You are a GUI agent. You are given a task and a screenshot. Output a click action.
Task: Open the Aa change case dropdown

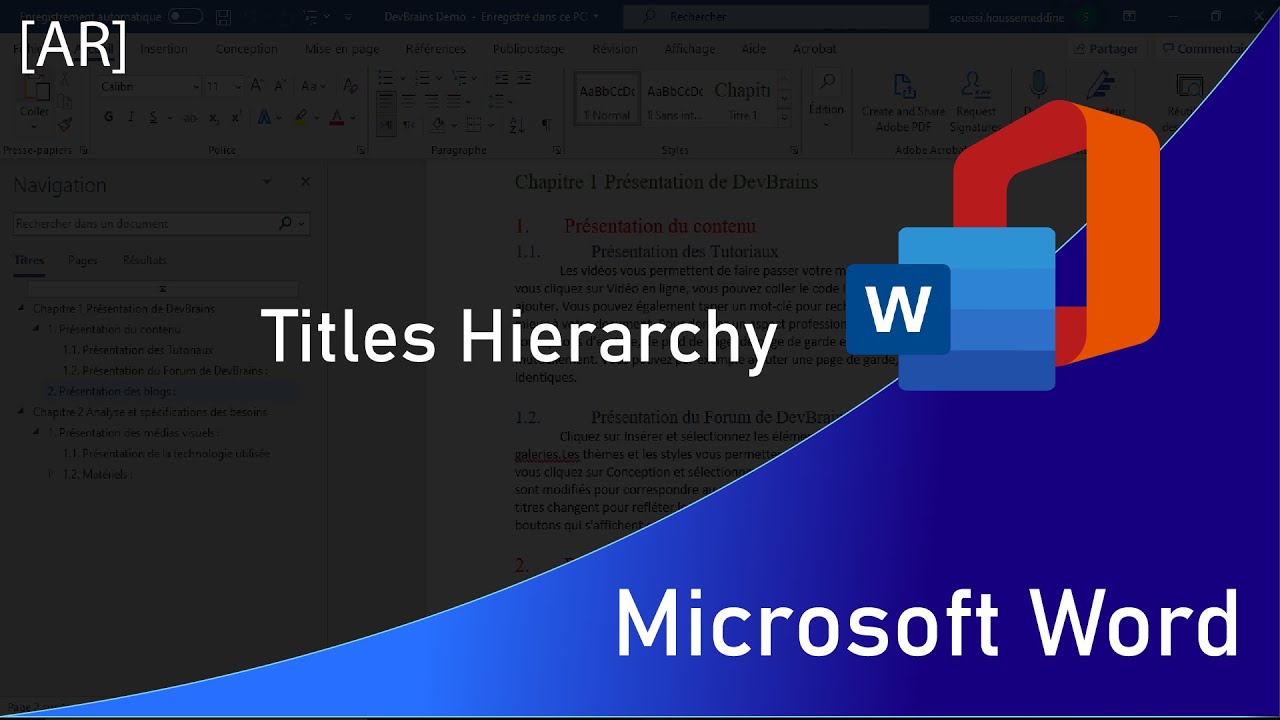click(x=313, y=86)
